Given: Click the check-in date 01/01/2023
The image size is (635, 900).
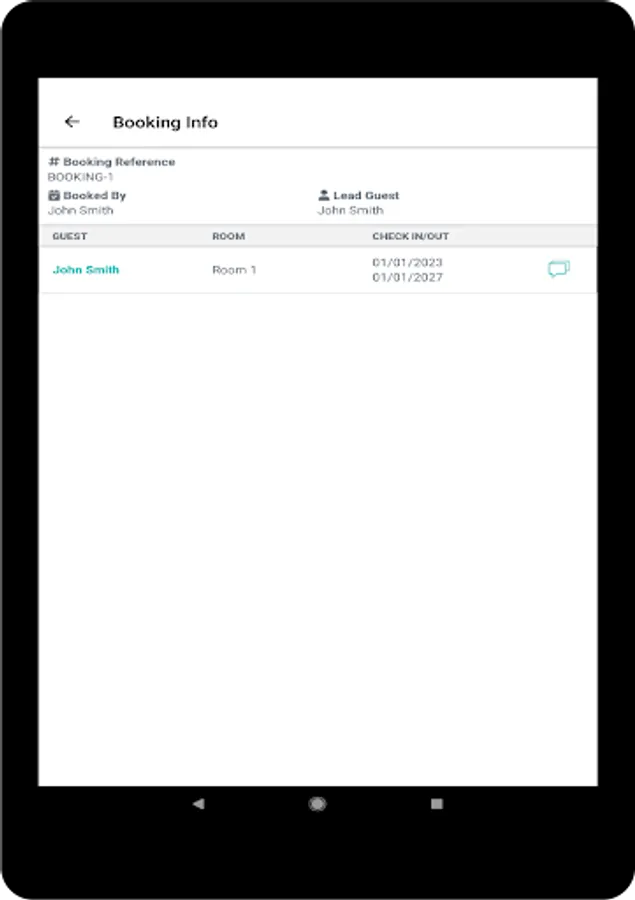Looking at the screenshot, I should coord(408,262).
